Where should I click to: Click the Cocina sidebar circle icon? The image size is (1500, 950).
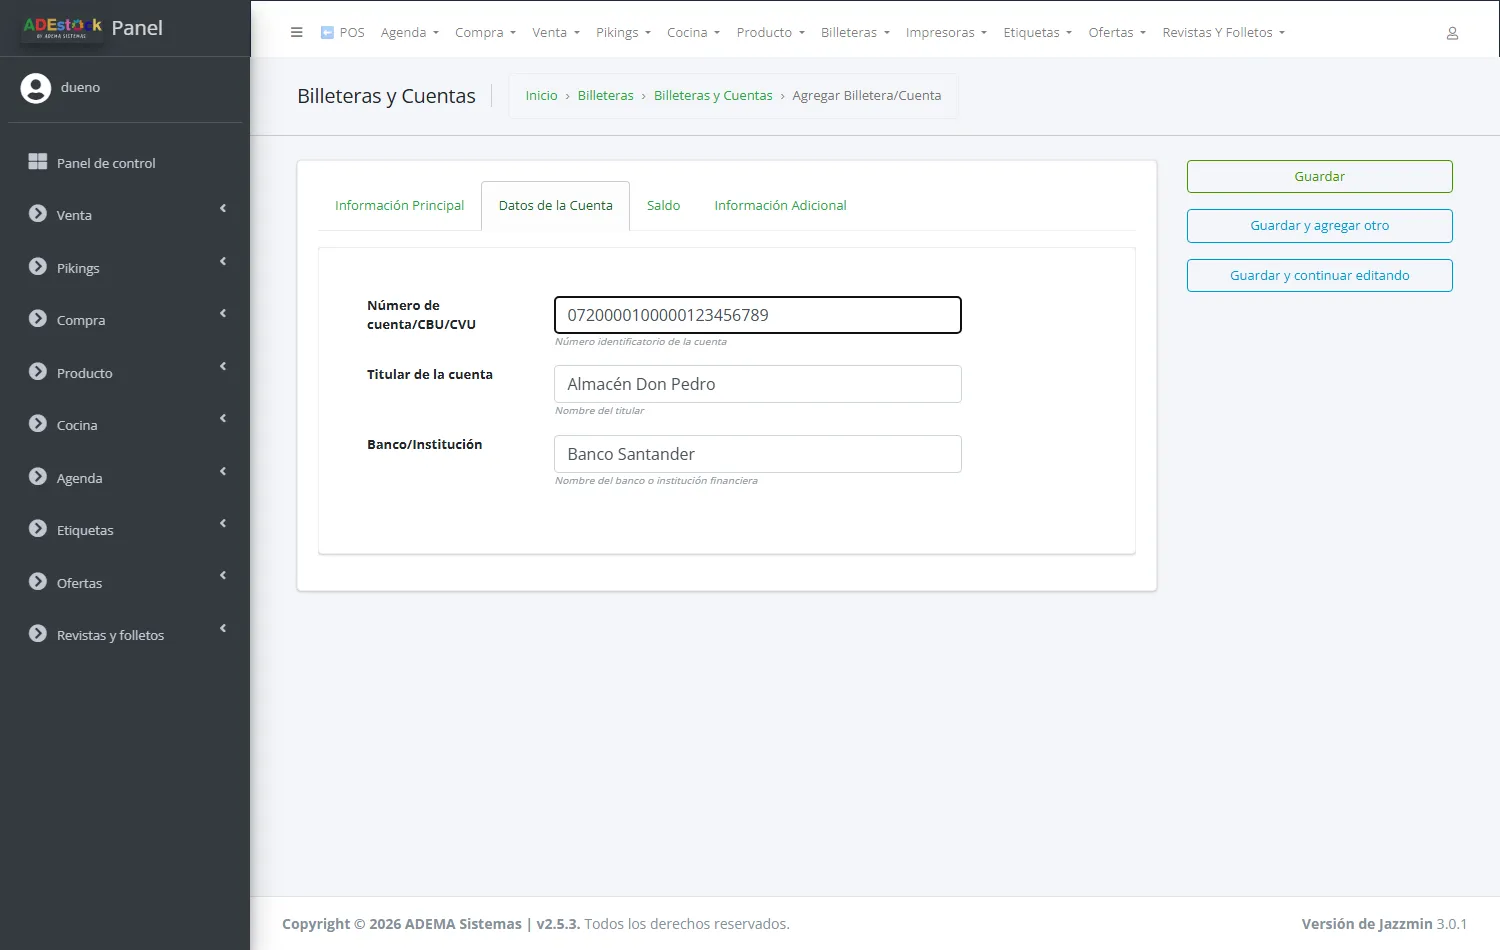38,424
